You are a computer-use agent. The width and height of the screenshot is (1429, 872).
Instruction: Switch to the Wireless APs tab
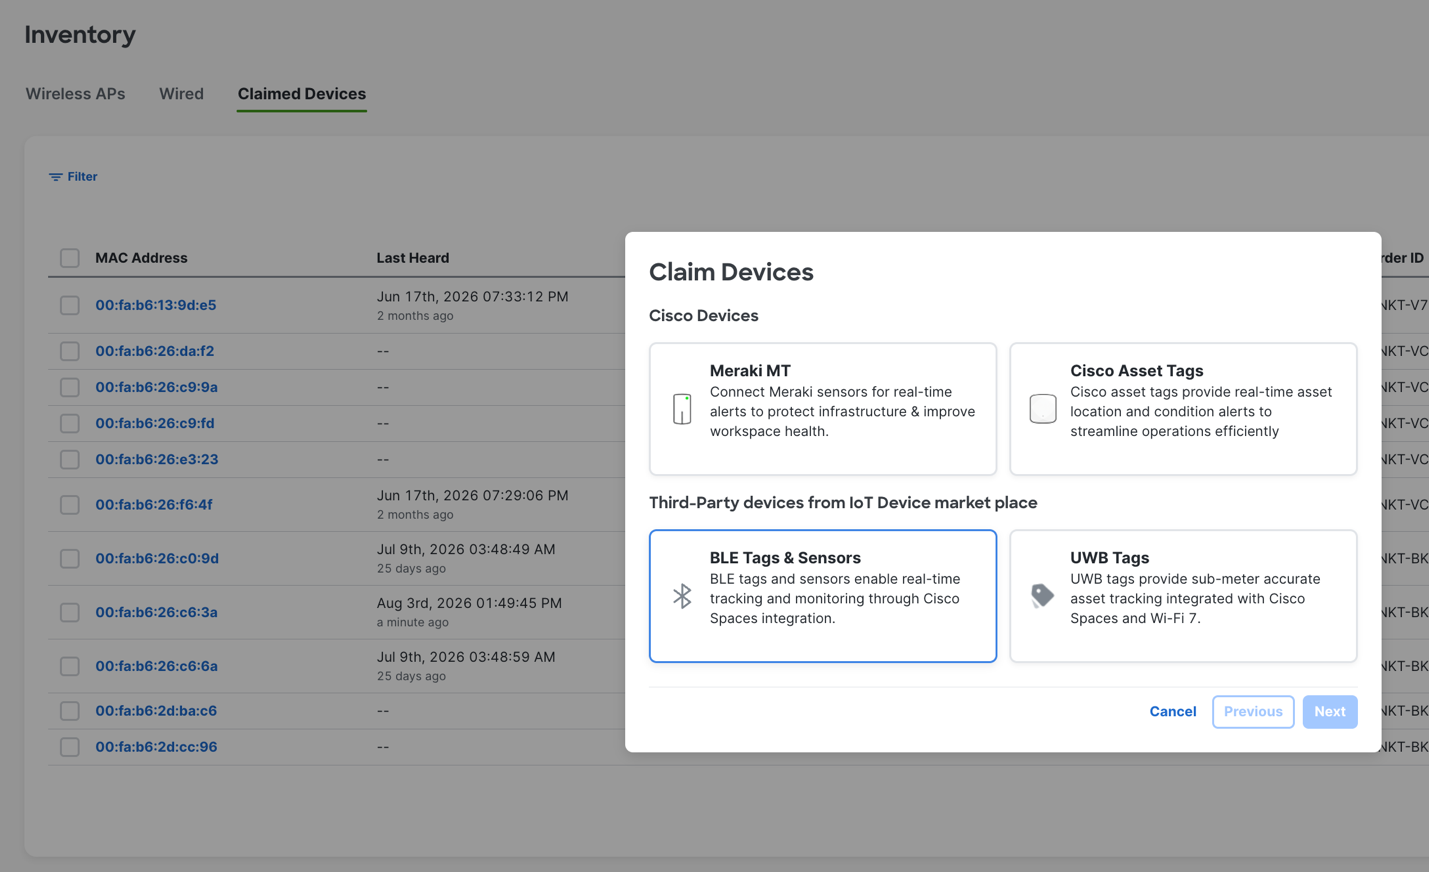point(75,94)
